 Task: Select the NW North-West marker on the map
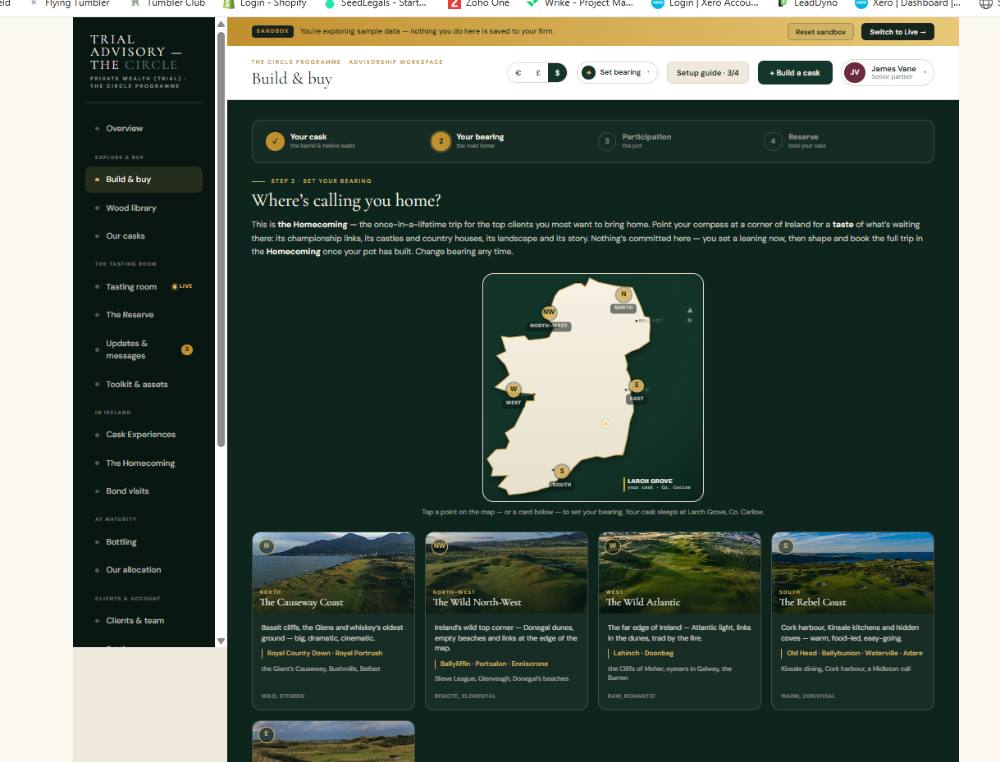[x=549, y=312]
